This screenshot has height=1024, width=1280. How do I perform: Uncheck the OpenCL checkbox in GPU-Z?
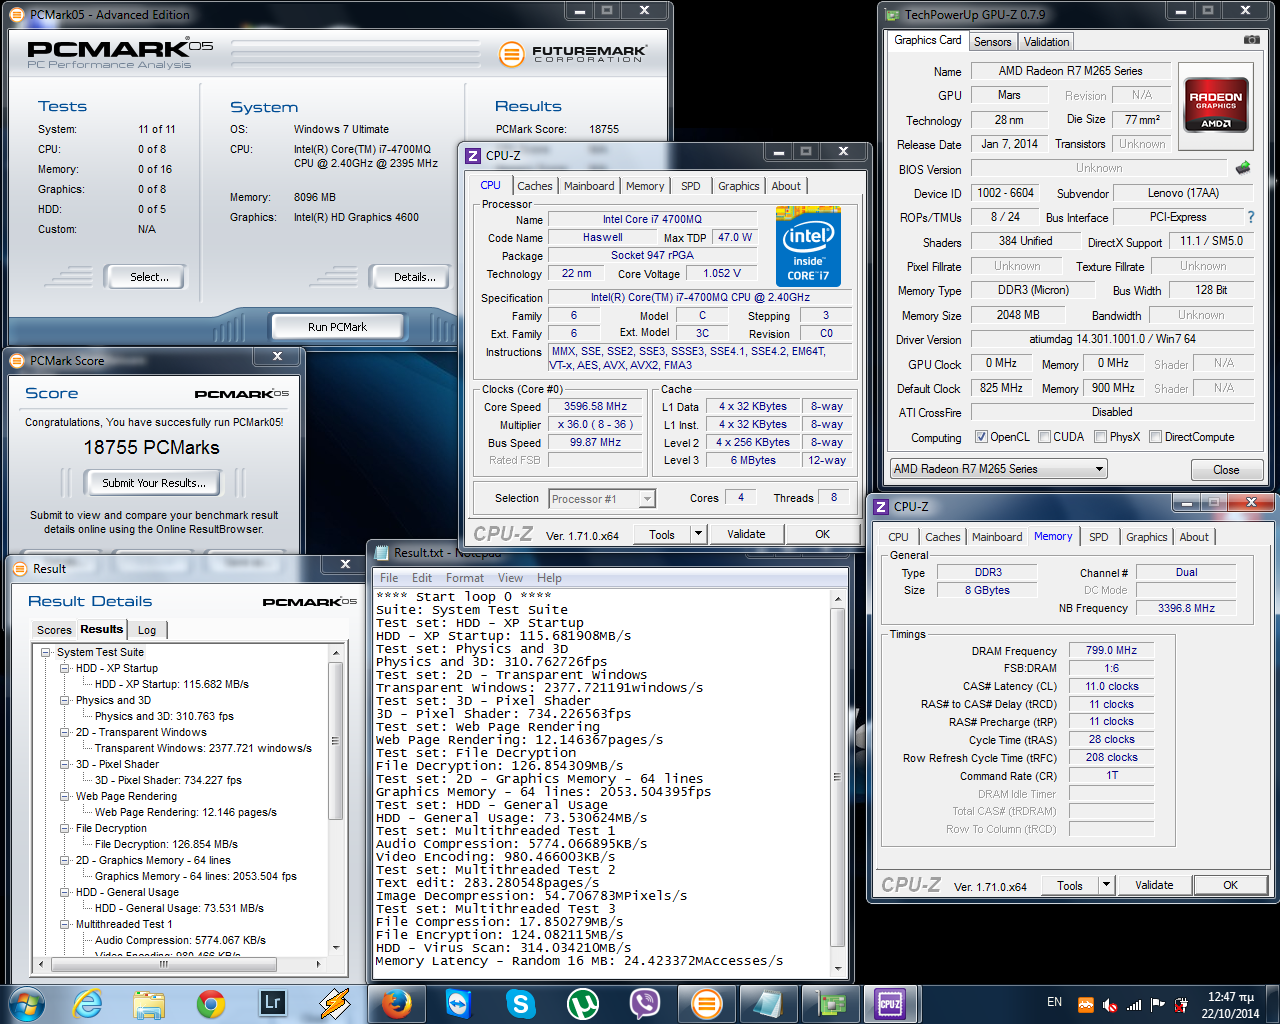[982, 437]
